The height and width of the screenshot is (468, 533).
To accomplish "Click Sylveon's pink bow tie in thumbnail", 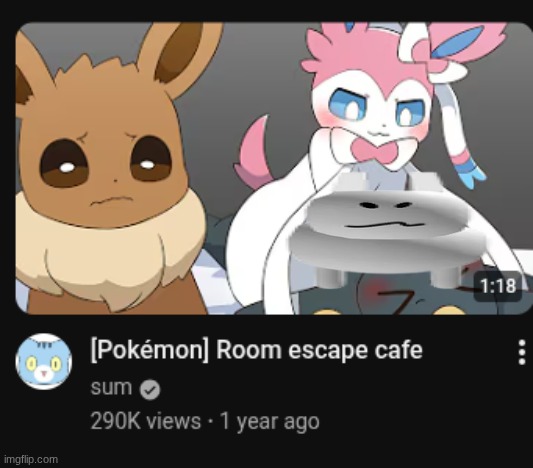I will tap(372, 150).
